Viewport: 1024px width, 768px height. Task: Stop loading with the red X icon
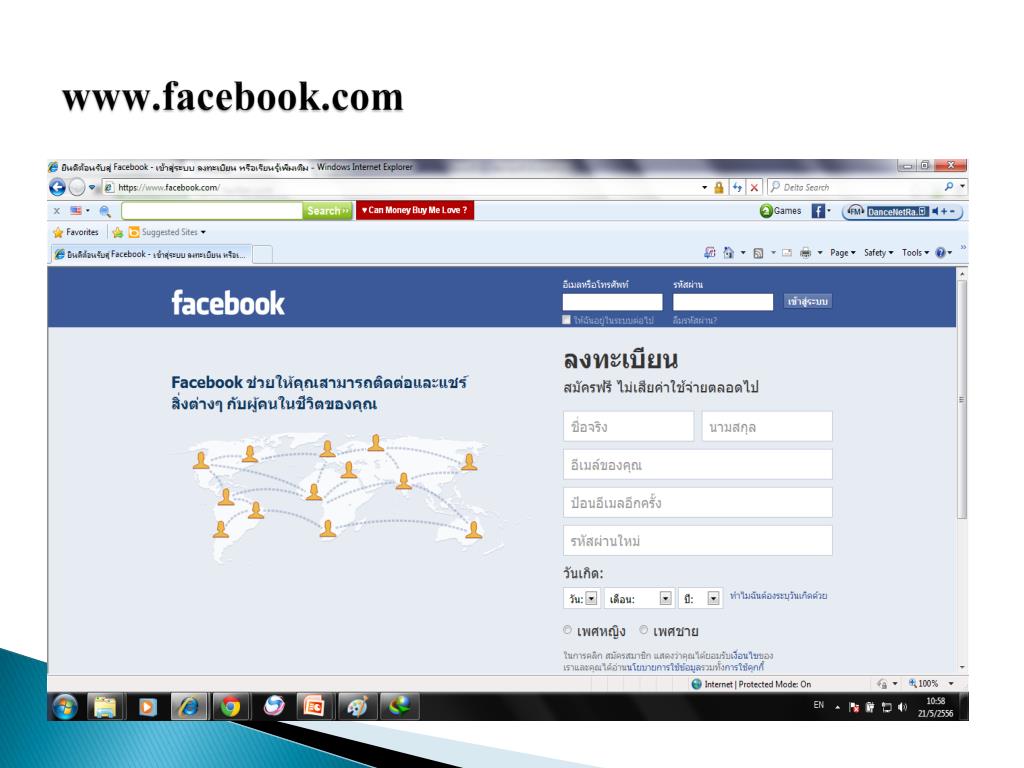[x=754, y=187]
